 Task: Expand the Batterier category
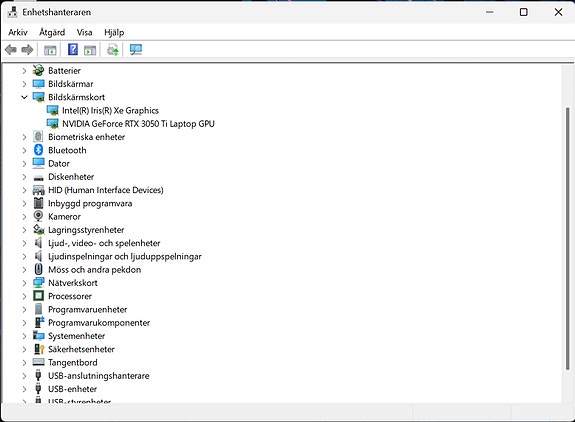[x=24, y=71]
